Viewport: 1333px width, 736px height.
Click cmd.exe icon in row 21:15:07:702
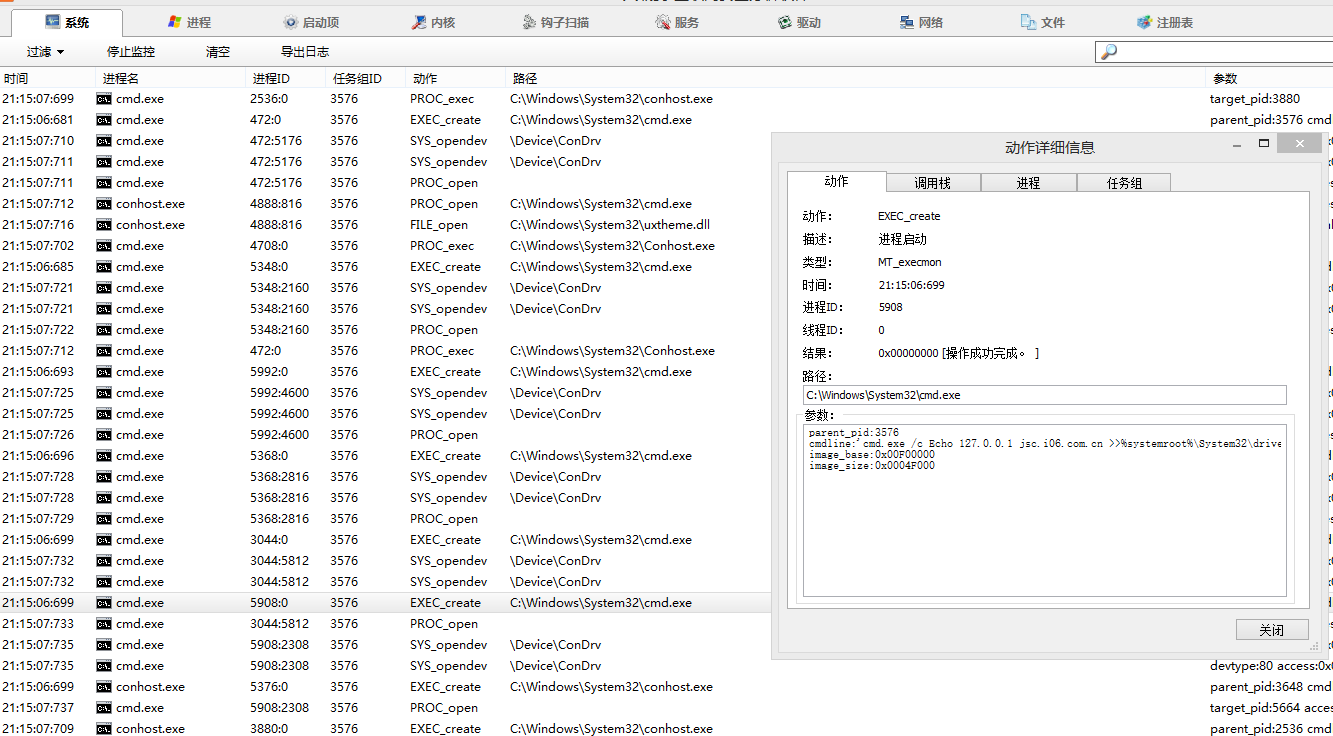click(103, 246)
